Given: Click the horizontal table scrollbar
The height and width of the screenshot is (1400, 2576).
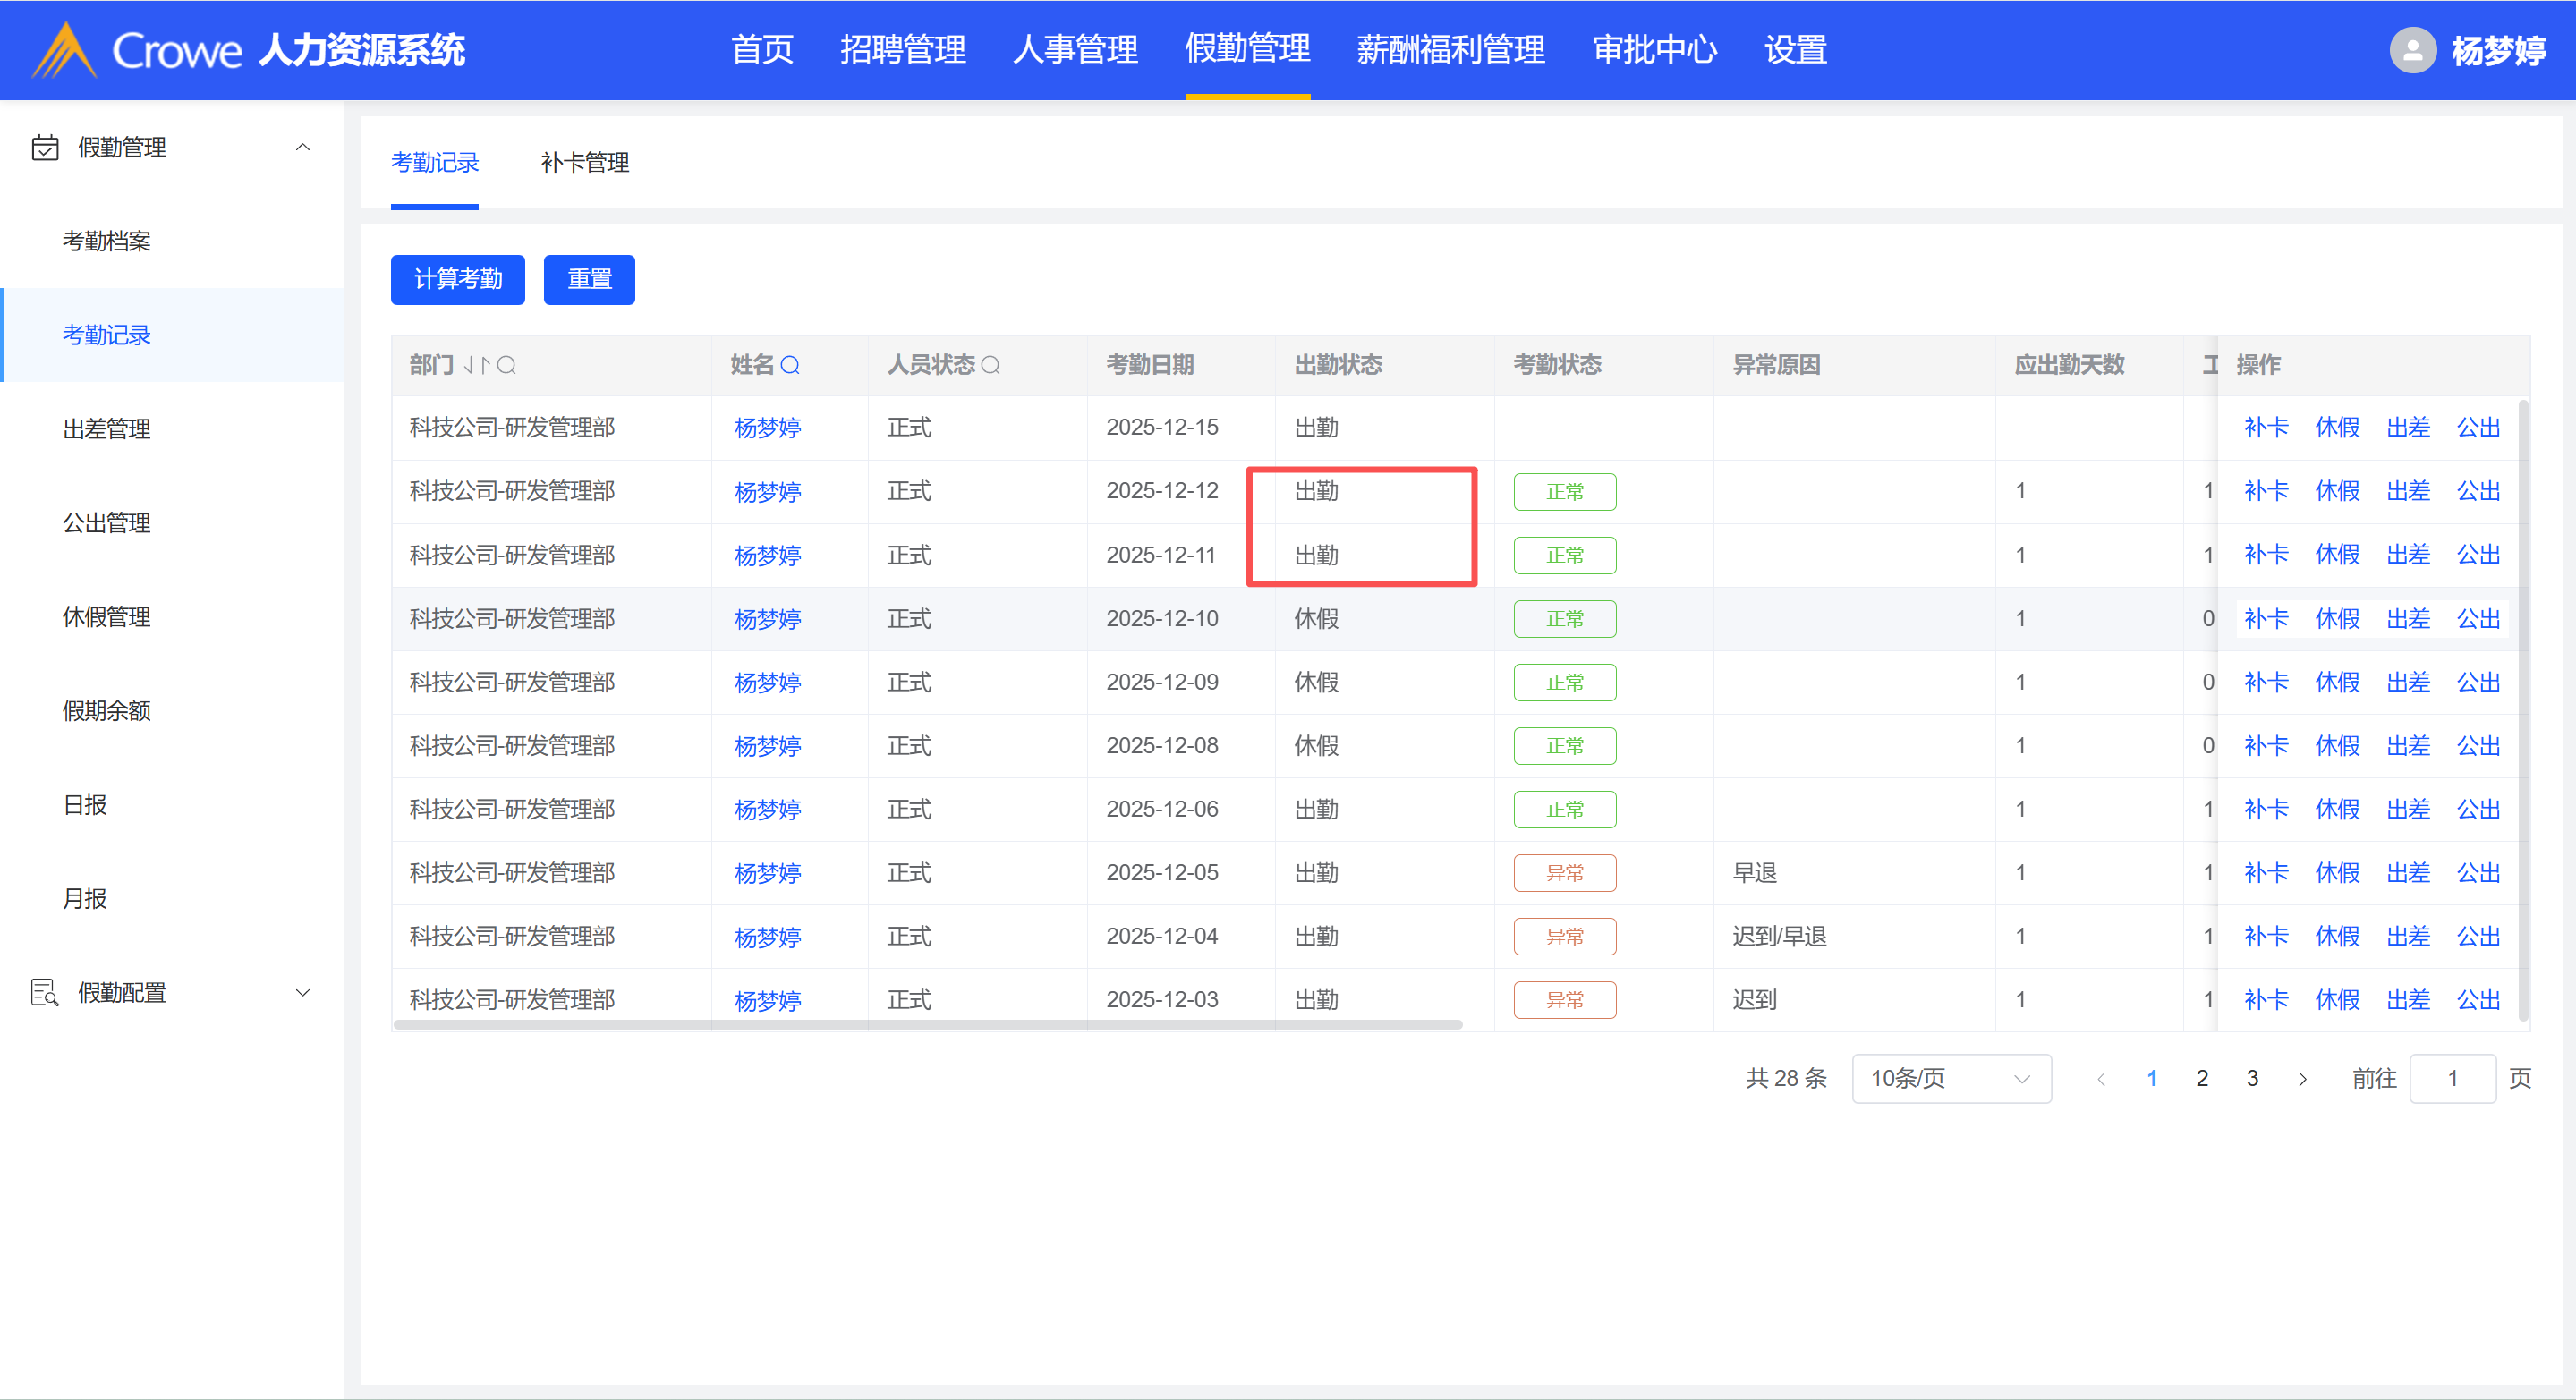Looking at the screenshot, I should pos(928,1025).
